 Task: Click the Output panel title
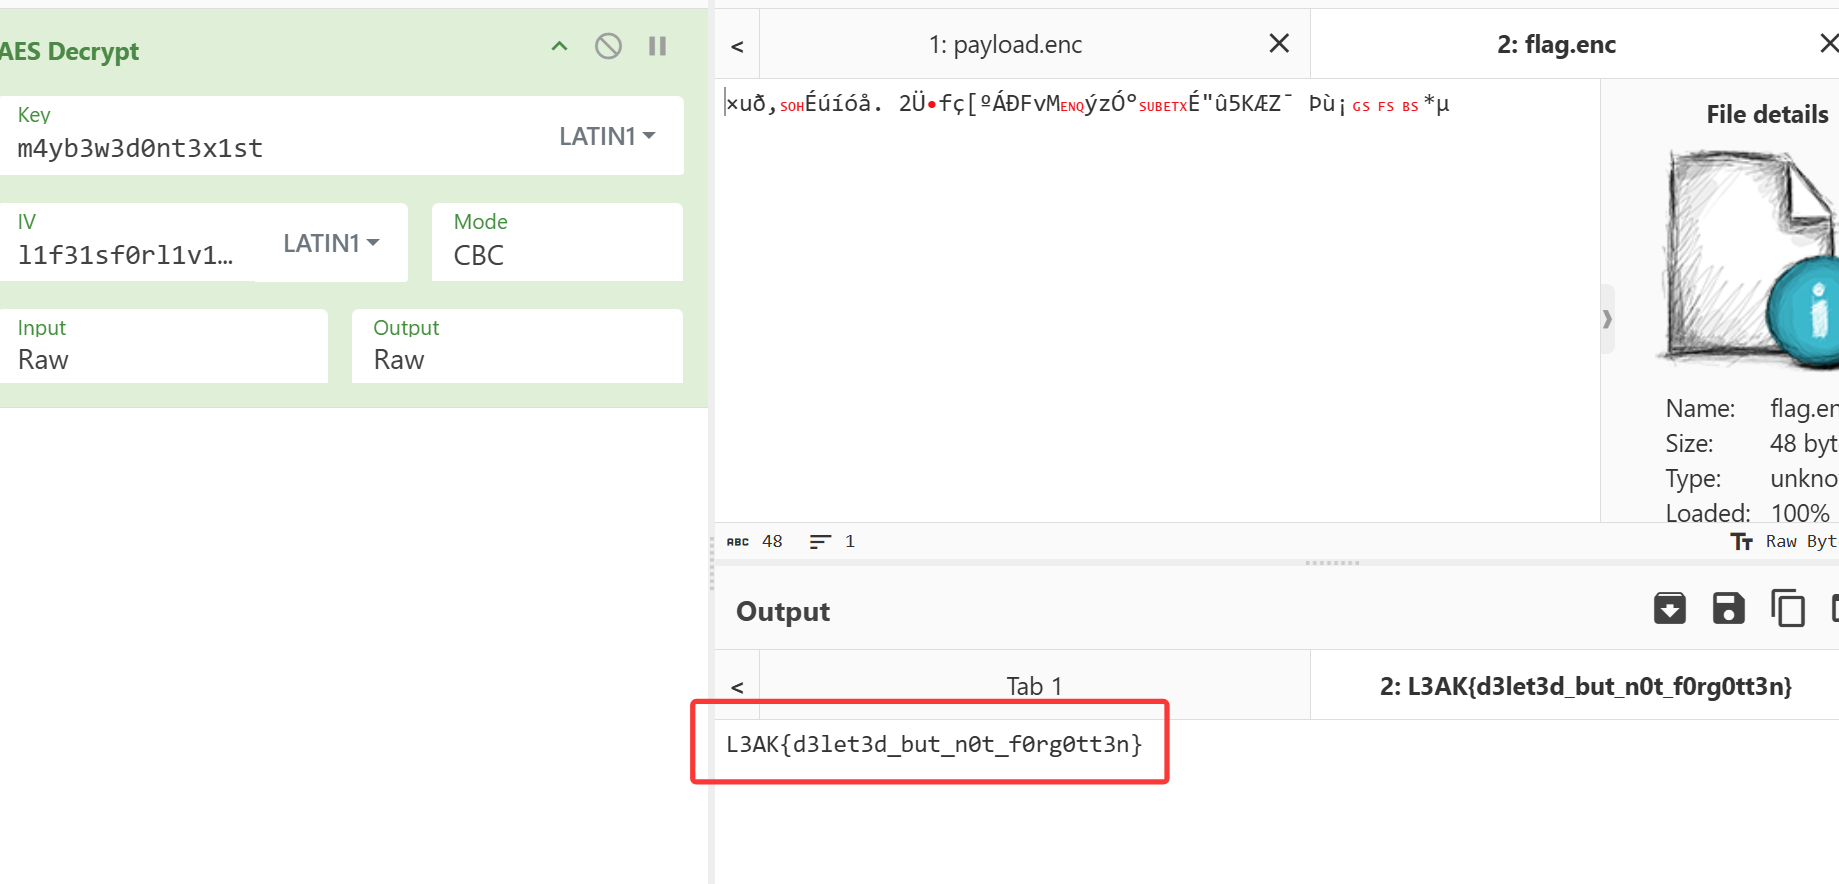click(783, 611)
